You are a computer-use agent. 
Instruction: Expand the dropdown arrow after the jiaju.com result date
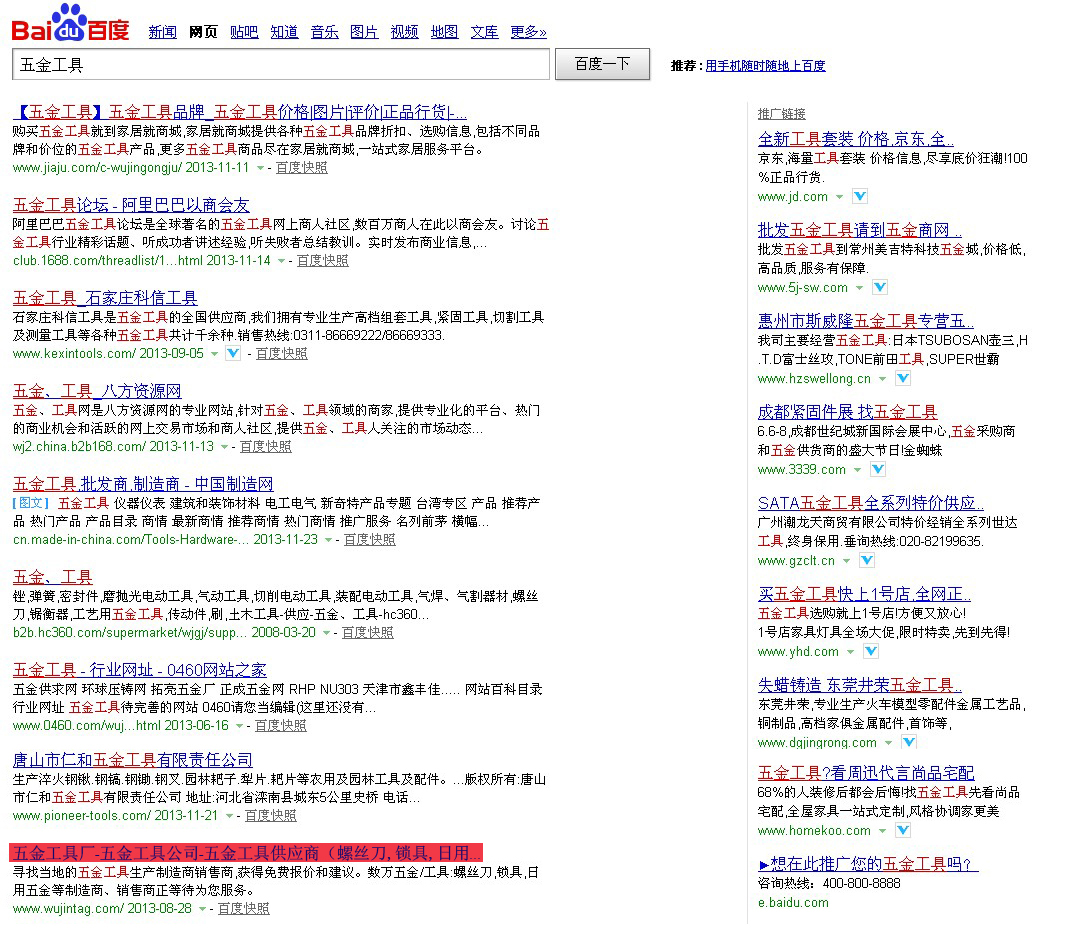pos(261,169)
